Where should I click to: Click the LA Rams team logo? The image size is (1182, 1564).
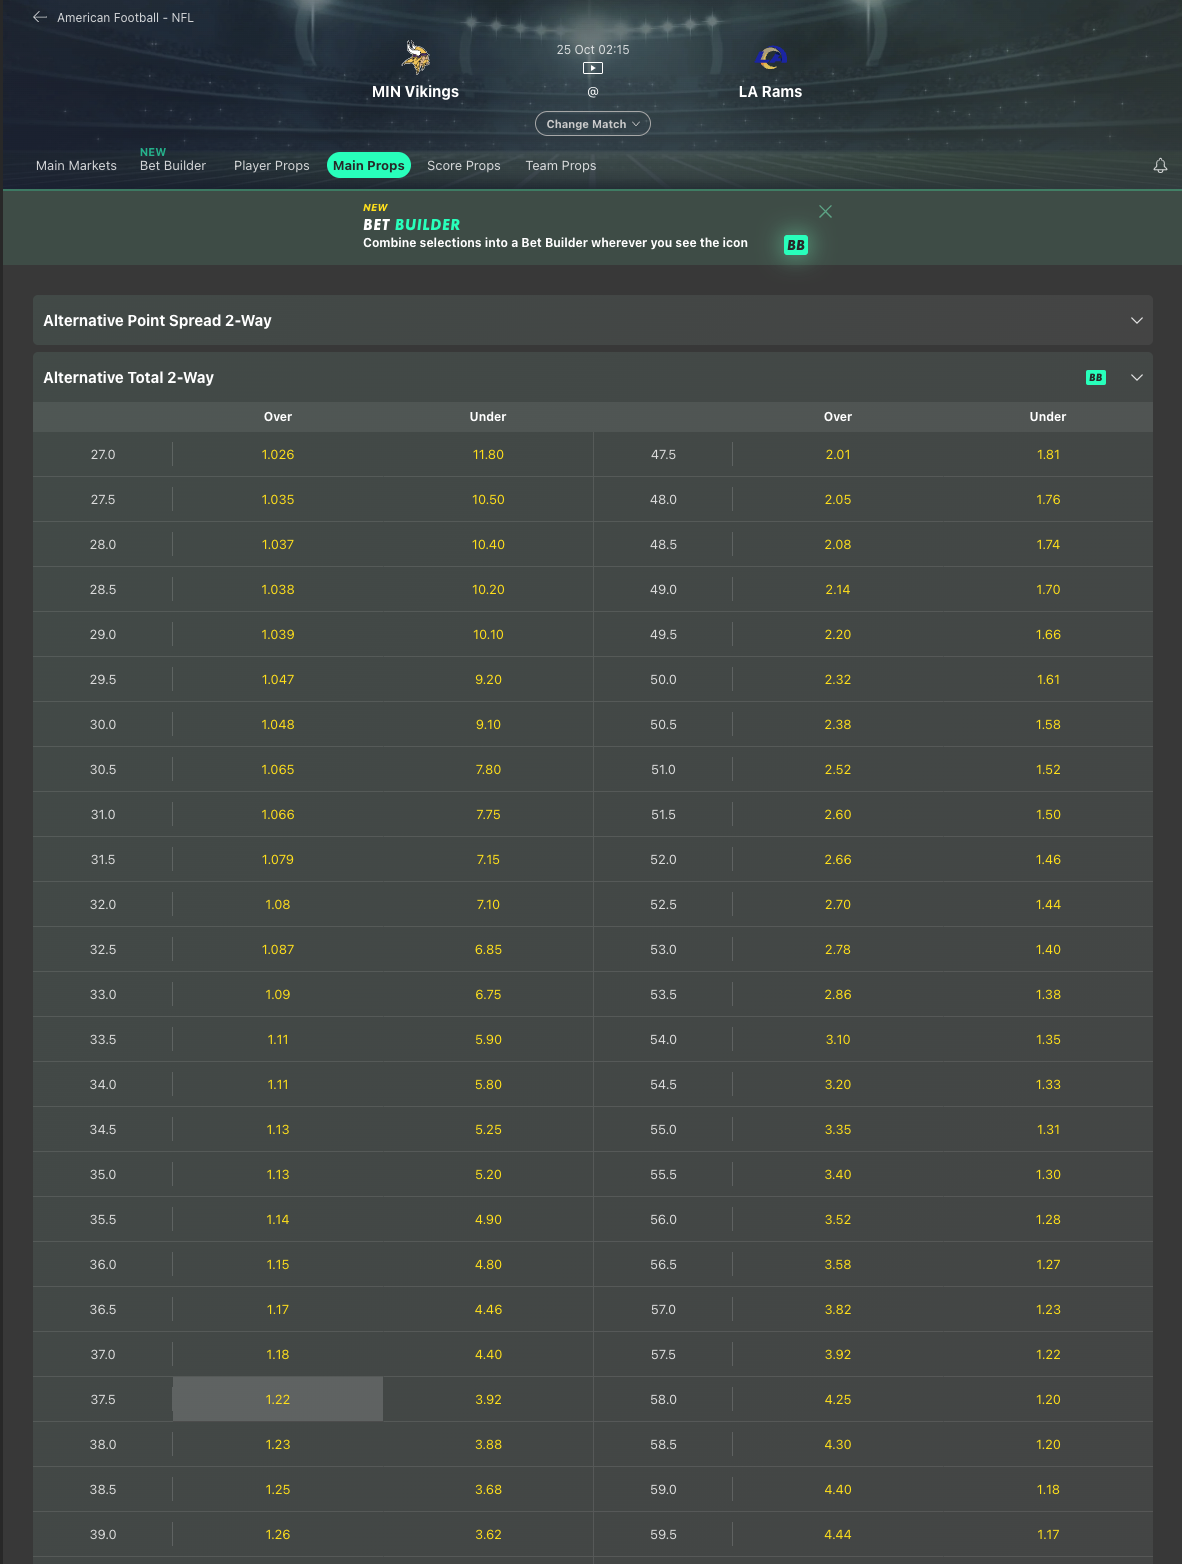[771, 58]
